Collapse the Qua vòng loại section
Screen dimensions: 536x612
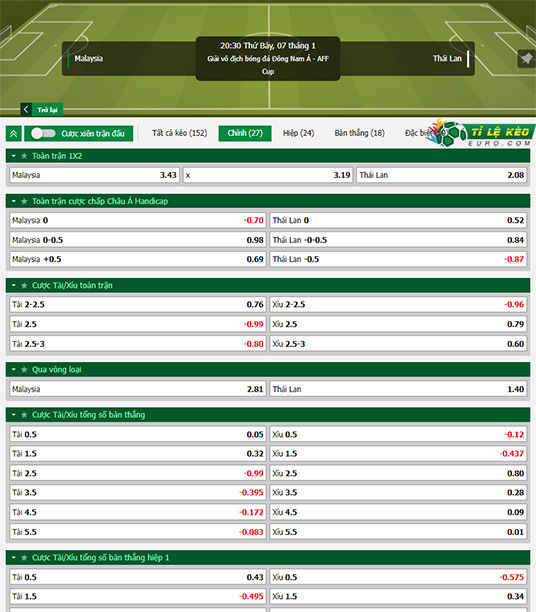tap(14, 370)
